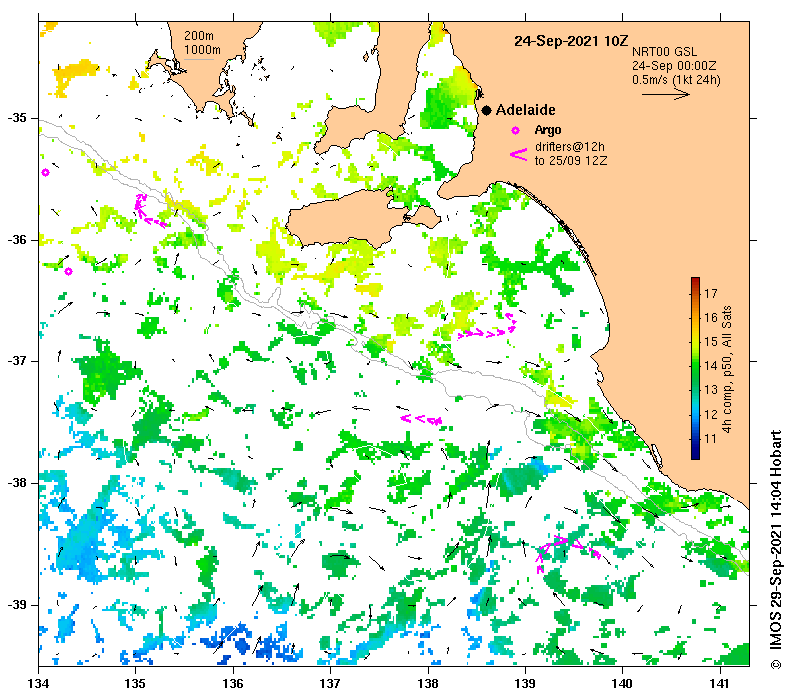Click the velocity scale reference arrow
Image resolution: width=791 pixels, height=700 pixels.
665,94
